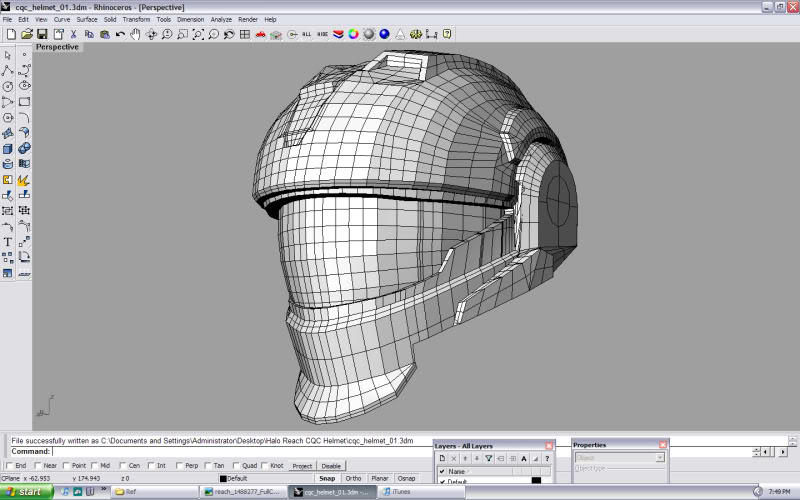
Task: Click the Select All icon
Action: coord(307,34)
